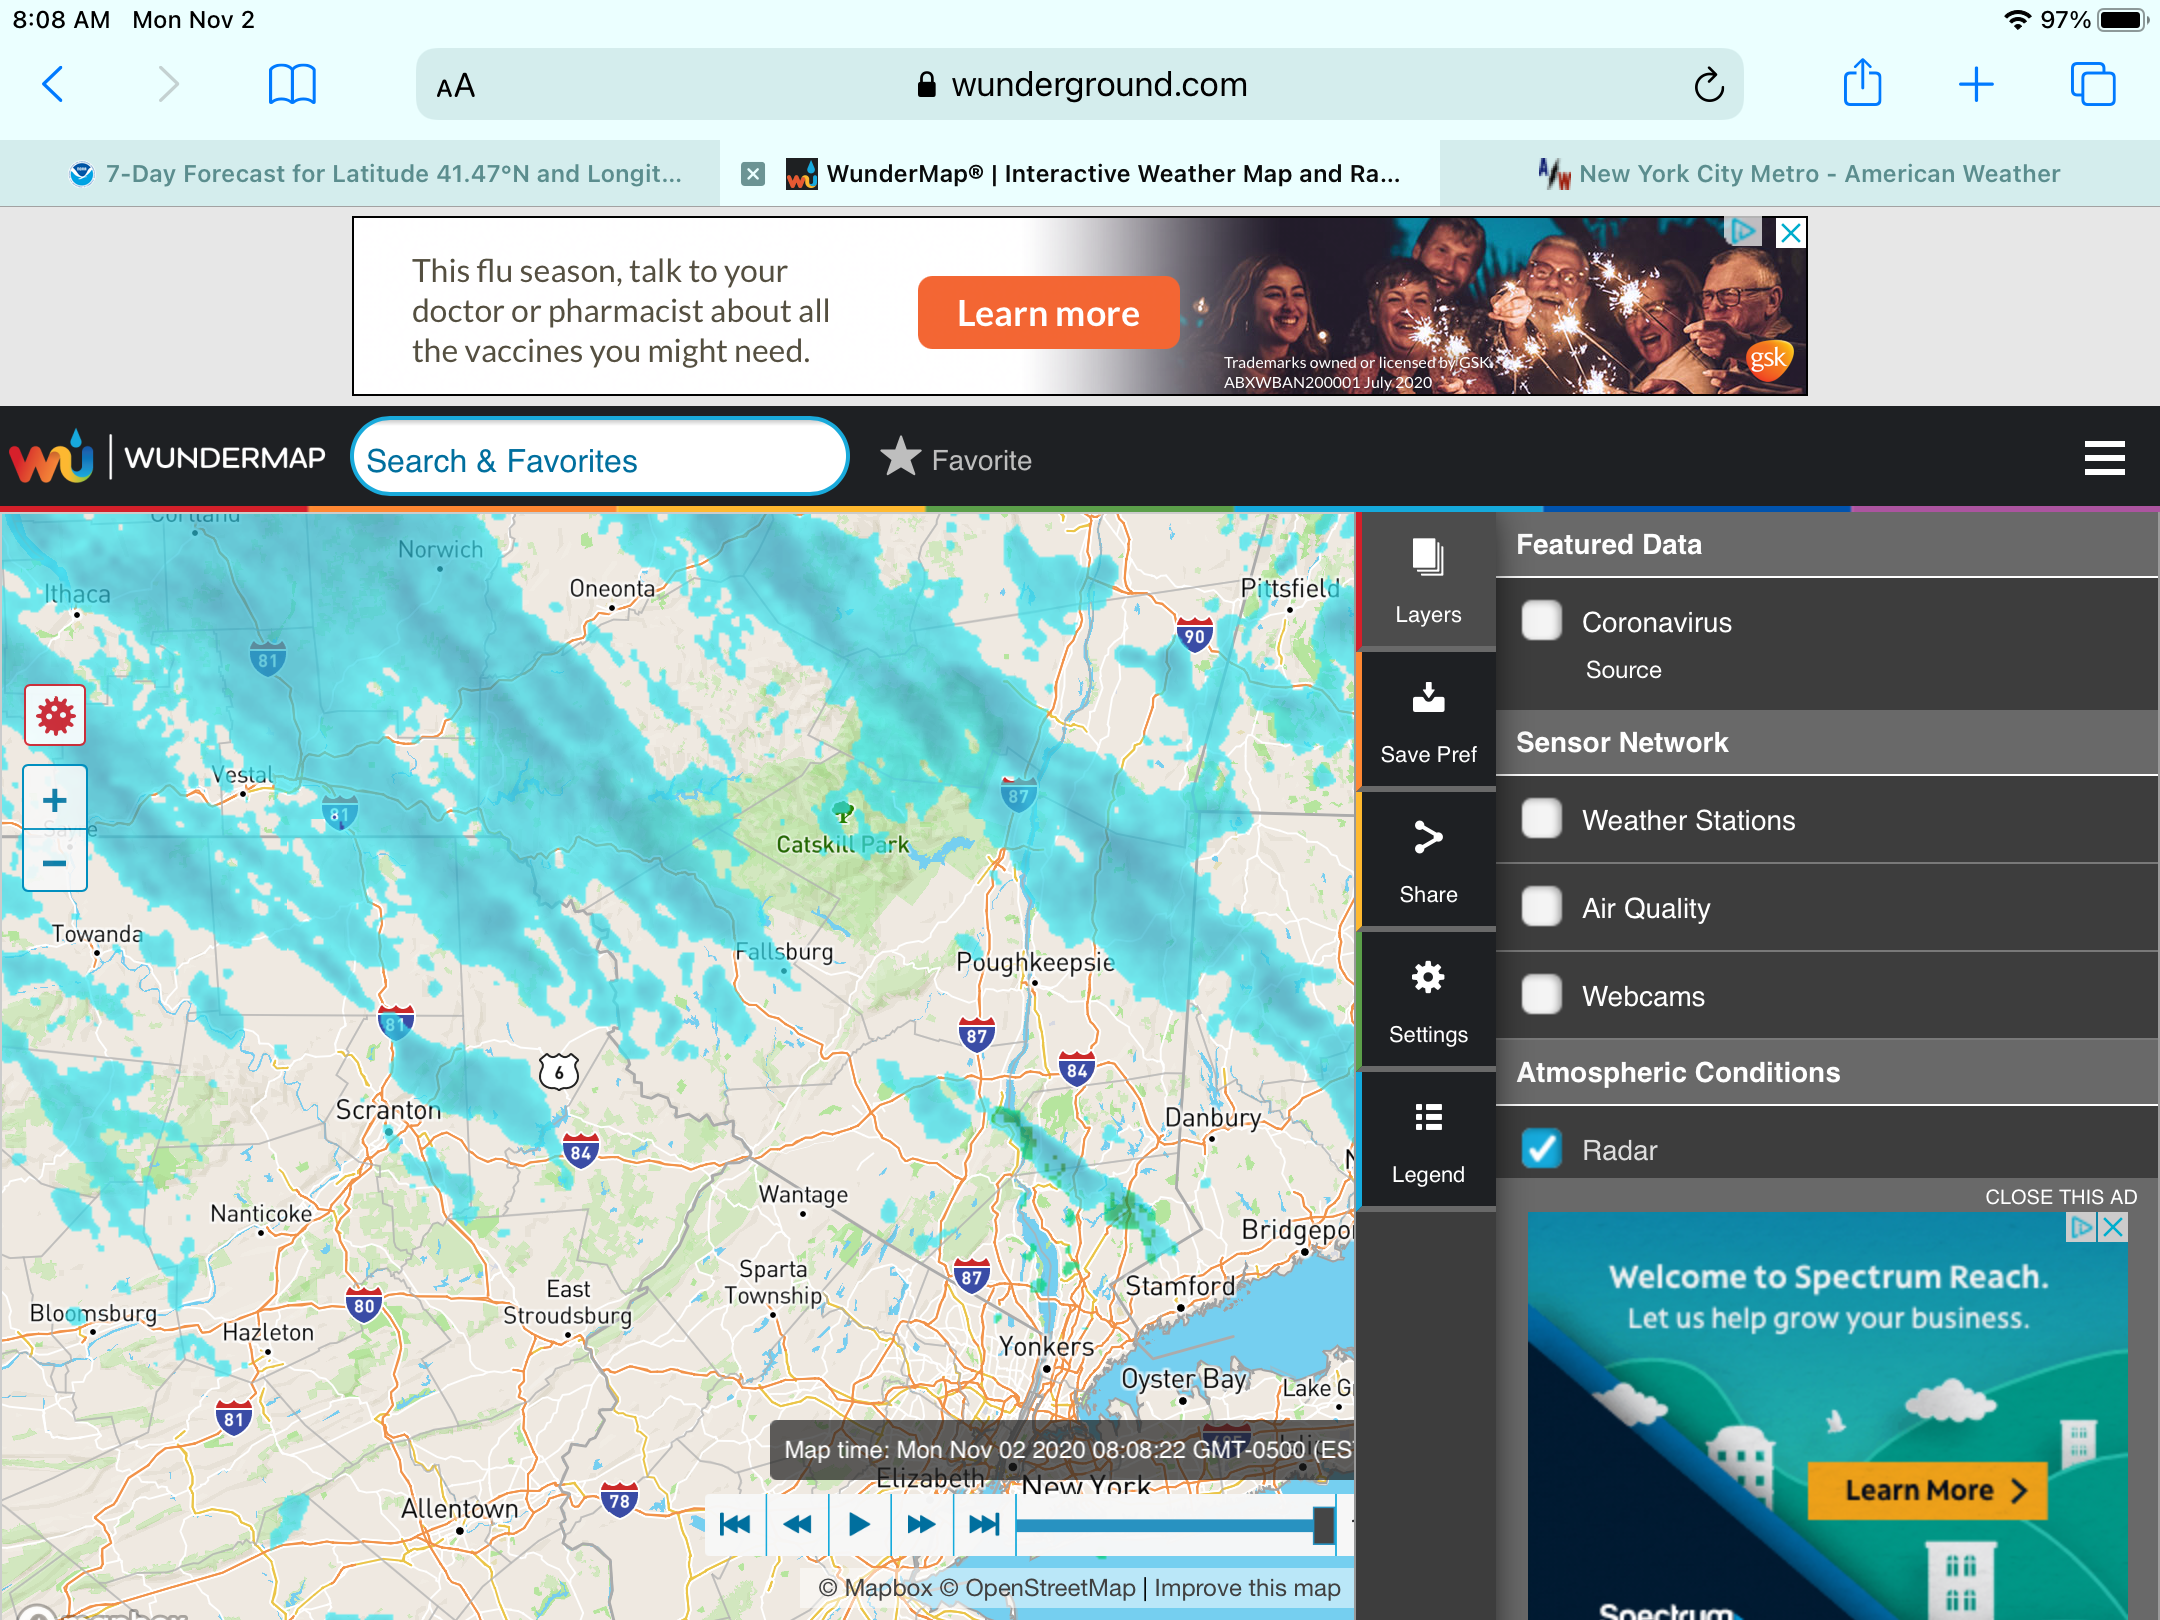Click the Scranton label on map
The image size is (2160, 1620).
(388, 1110)
